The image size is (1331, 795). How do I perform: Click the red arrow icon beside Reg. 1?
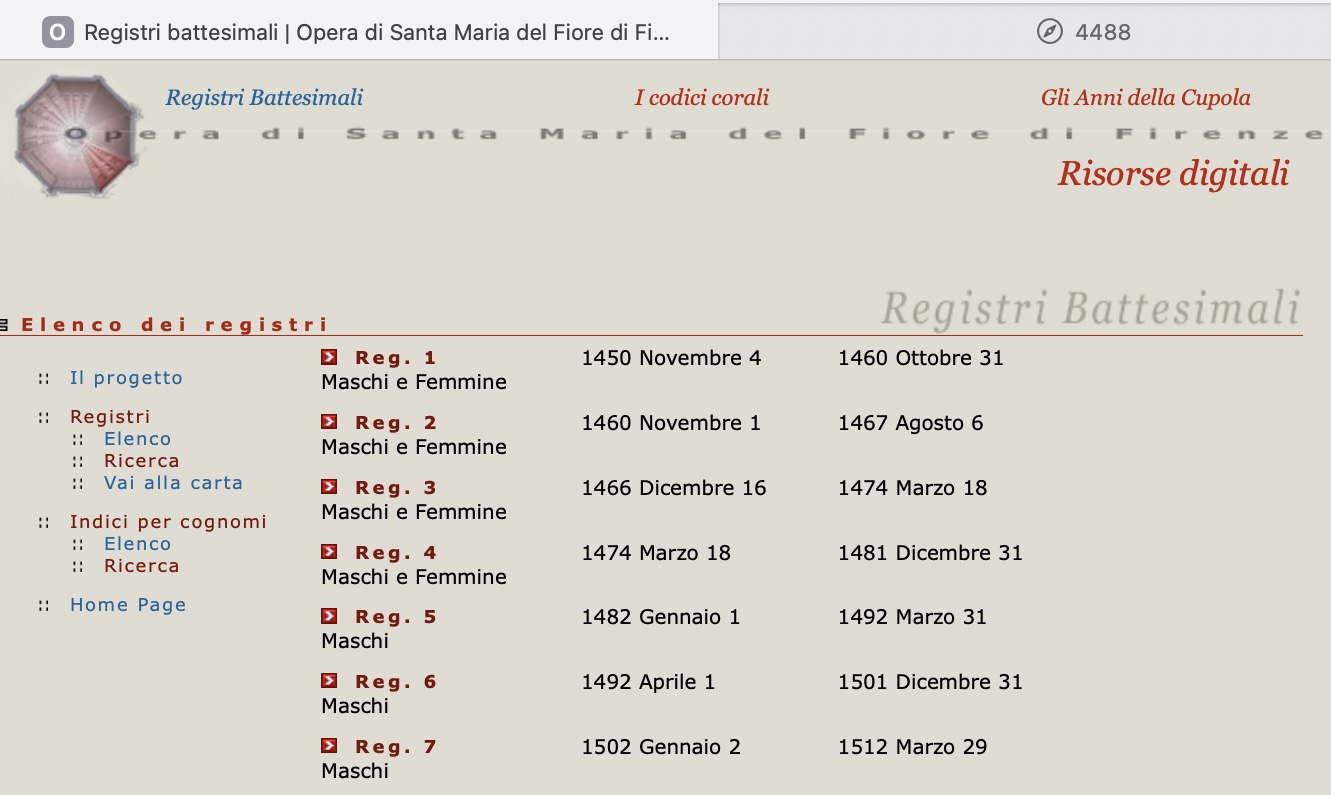tap(329, 357)
